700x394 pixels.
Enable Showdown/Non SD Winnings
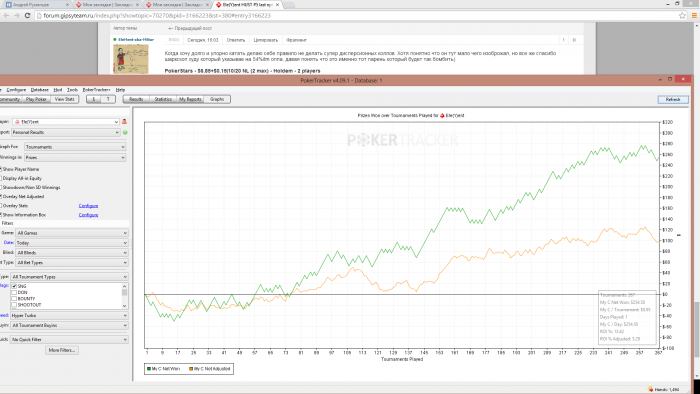(0, 187)
